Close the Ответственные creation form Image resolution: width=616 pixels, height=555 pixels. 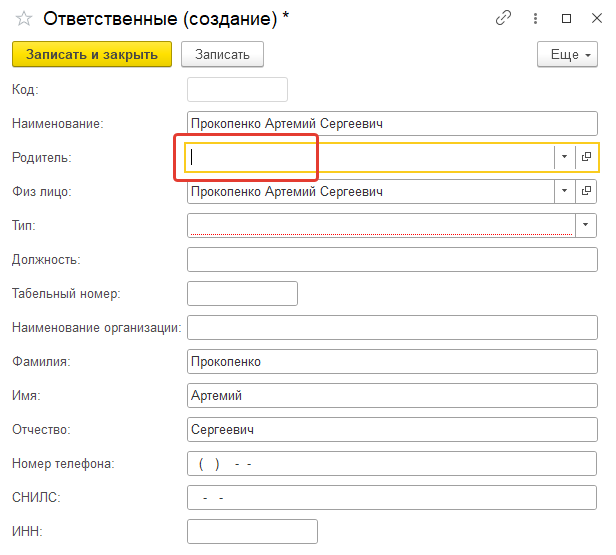[x=597, y=18]
